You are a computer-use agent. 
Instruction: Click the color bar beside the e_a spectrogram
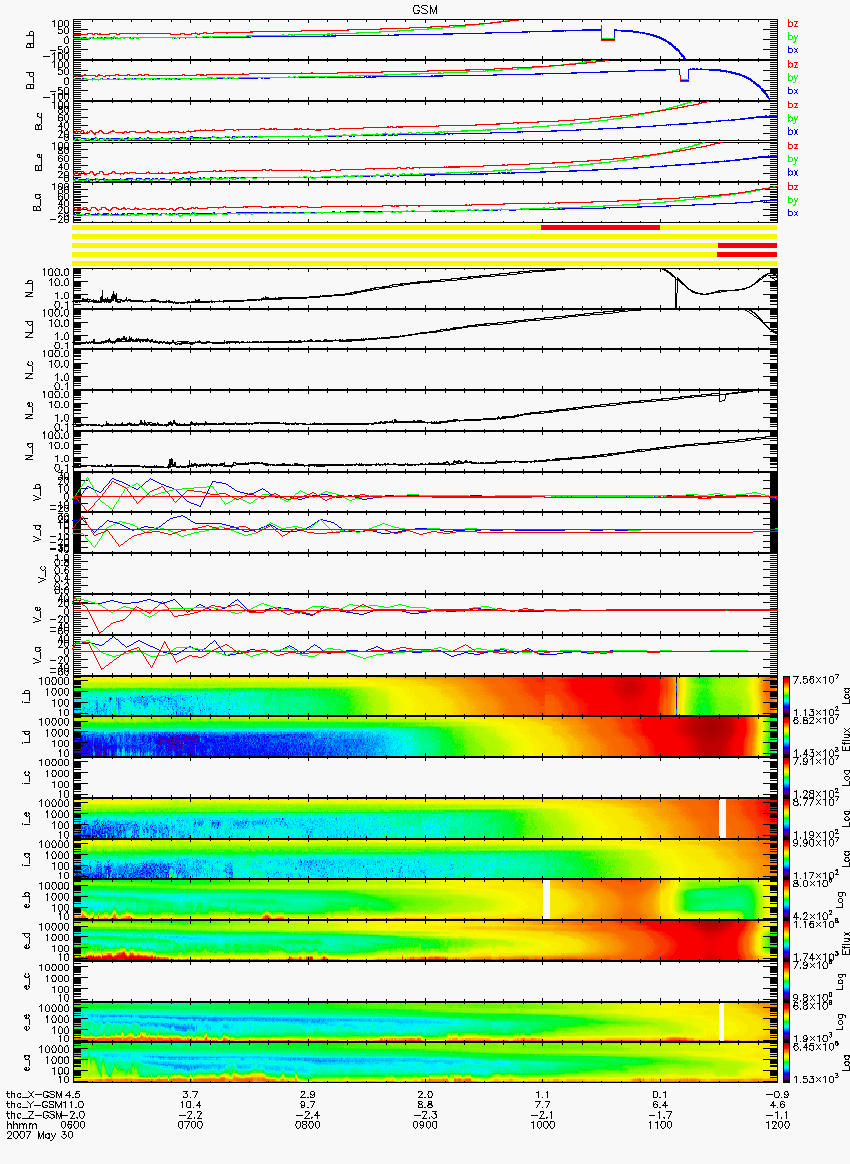787,1064
